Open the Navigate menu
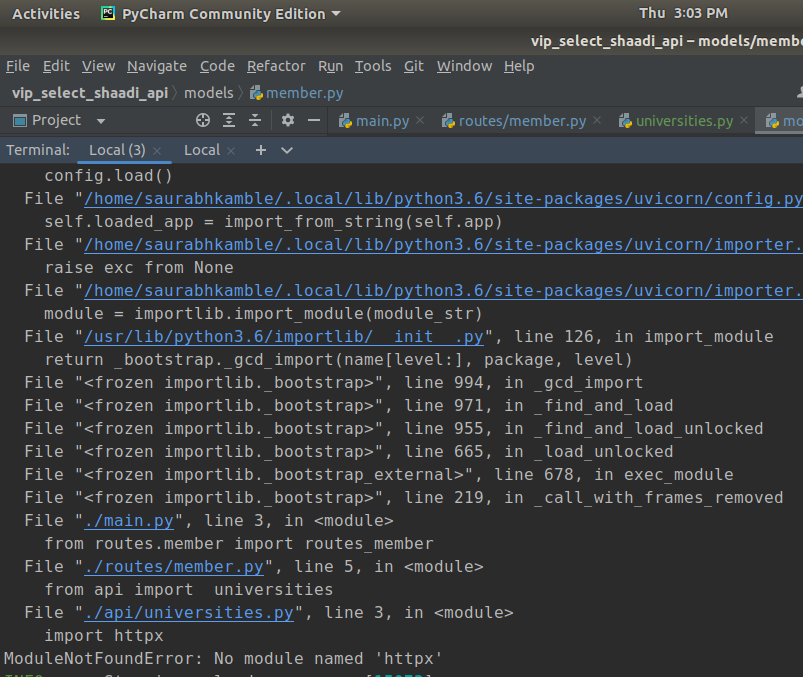Image resolution: width=803 pixels, height=677 pixels. click(x=157, y=66)
